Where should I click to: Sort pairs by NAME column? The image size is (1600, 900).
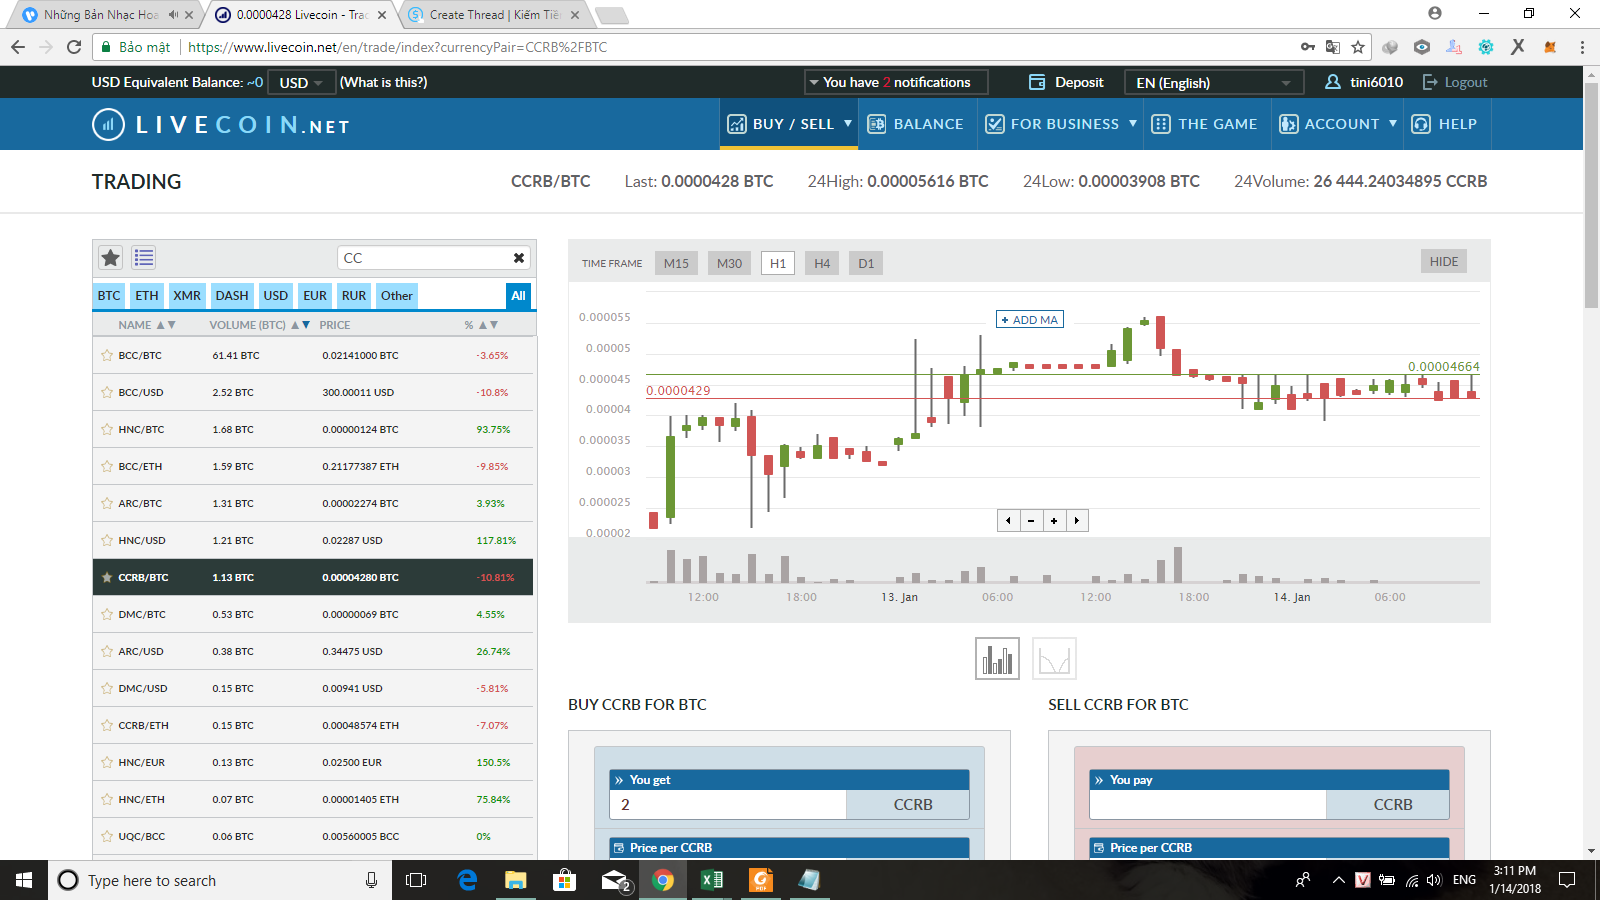[x=146, y=325]
